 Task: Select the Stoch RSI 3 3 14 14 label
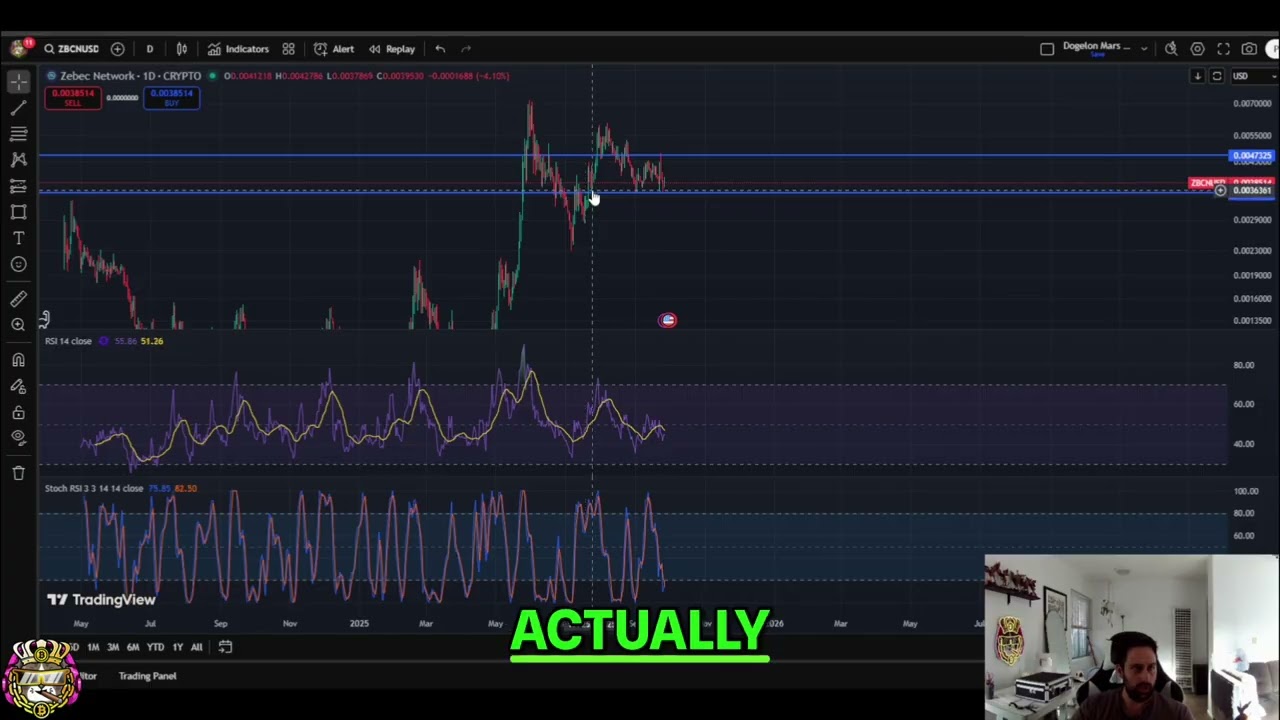[x=94, y=488]
